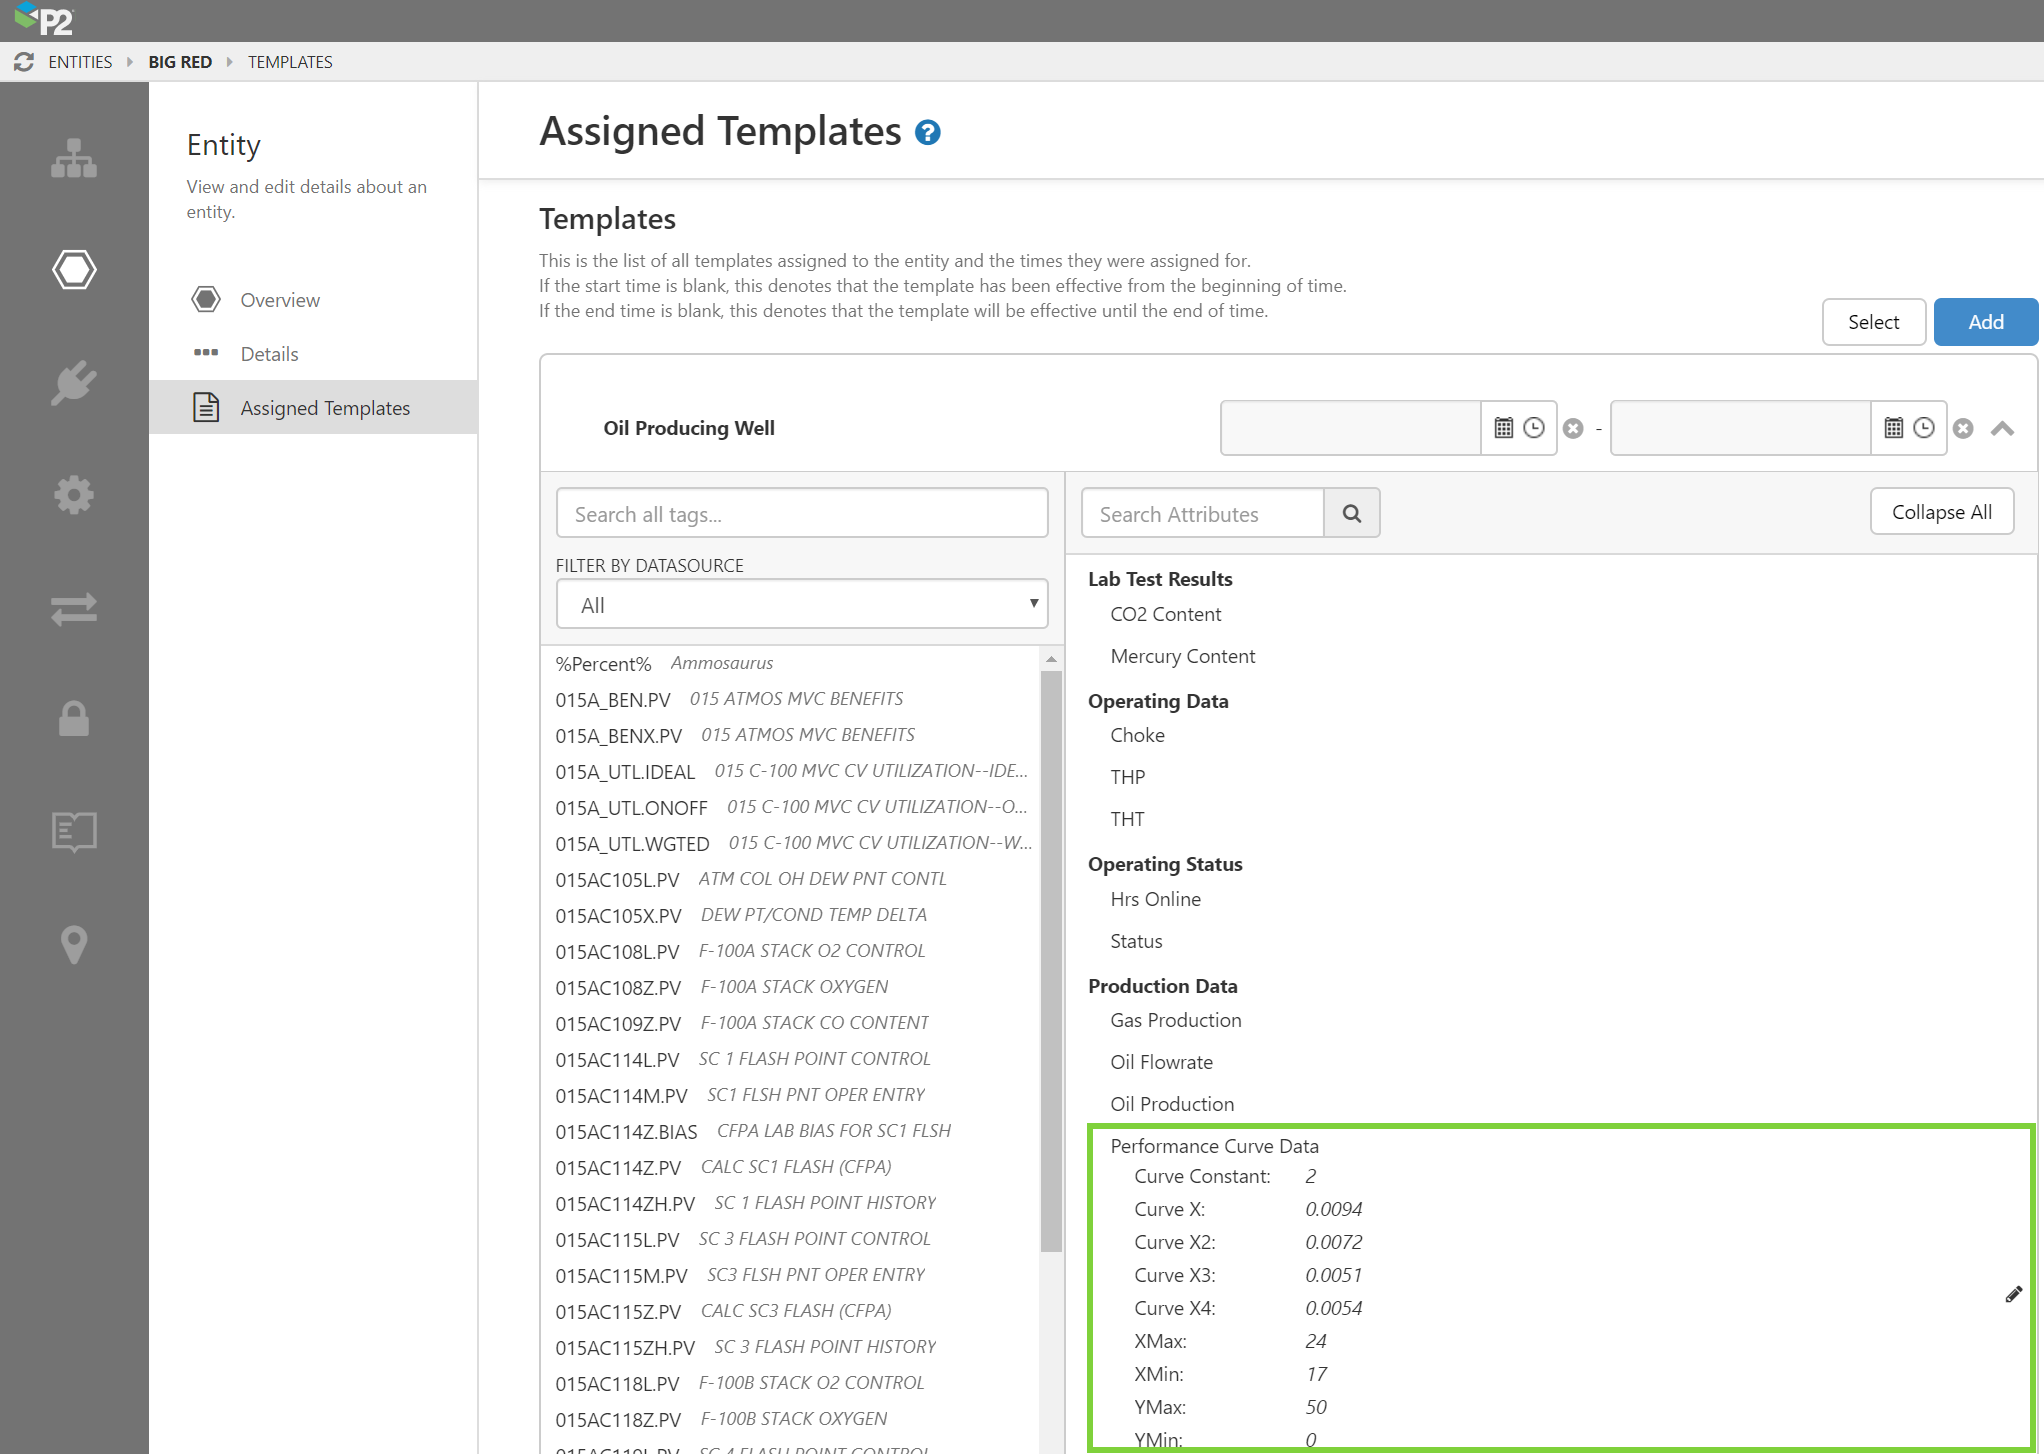This screenshot has width=2044, height=1454.
Task: Open the Details menu item
Action: click(x=269, y=354)
